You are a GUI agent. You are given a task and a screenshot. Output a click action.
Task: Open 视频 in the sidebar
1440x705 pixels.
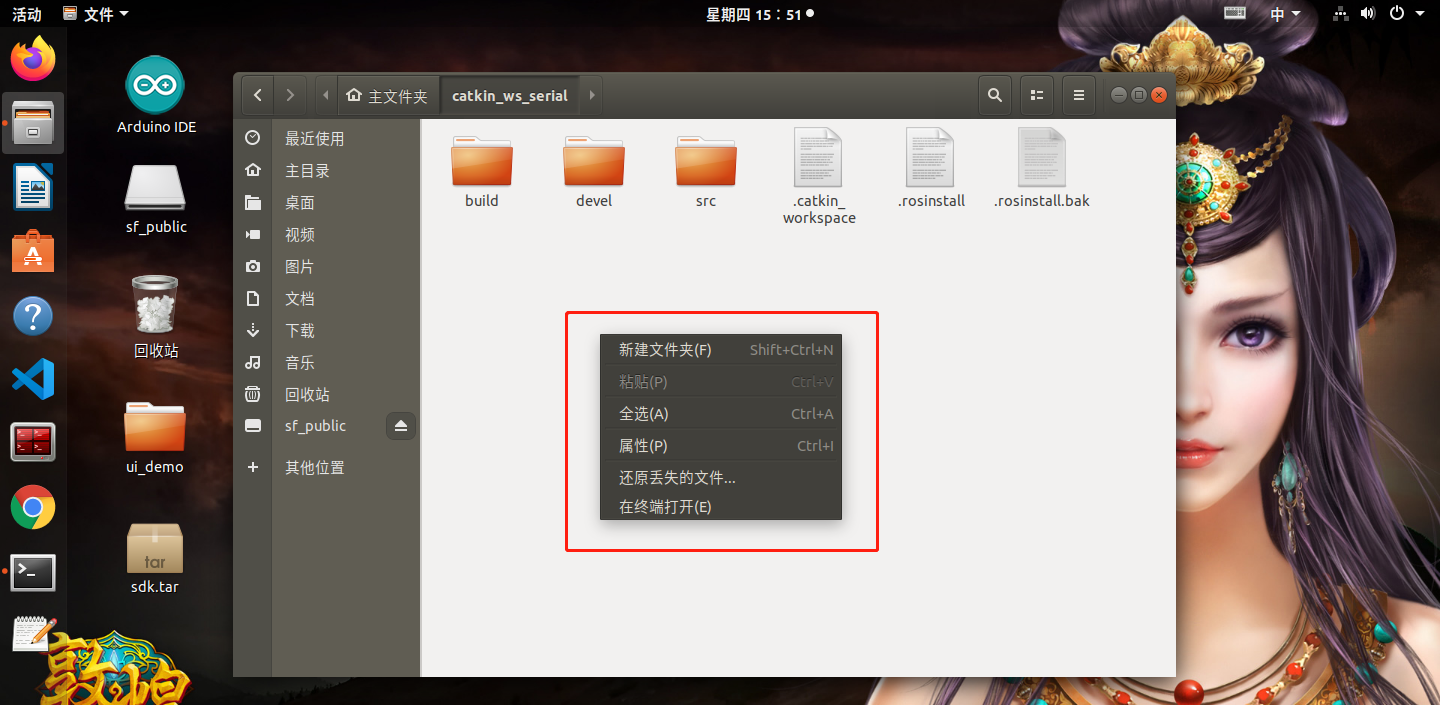coord(327,234)
